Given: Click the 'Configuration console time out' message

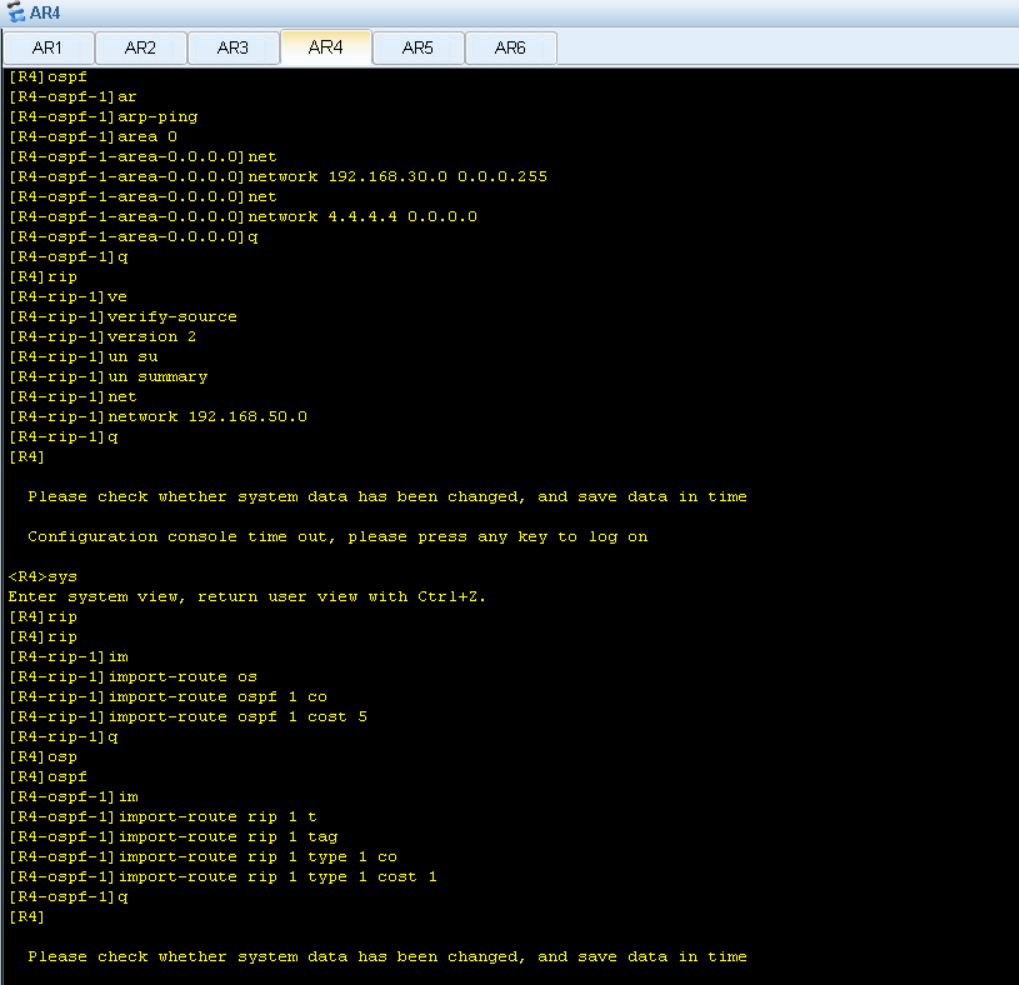Looking at the screenshot, I should [337, 537].
